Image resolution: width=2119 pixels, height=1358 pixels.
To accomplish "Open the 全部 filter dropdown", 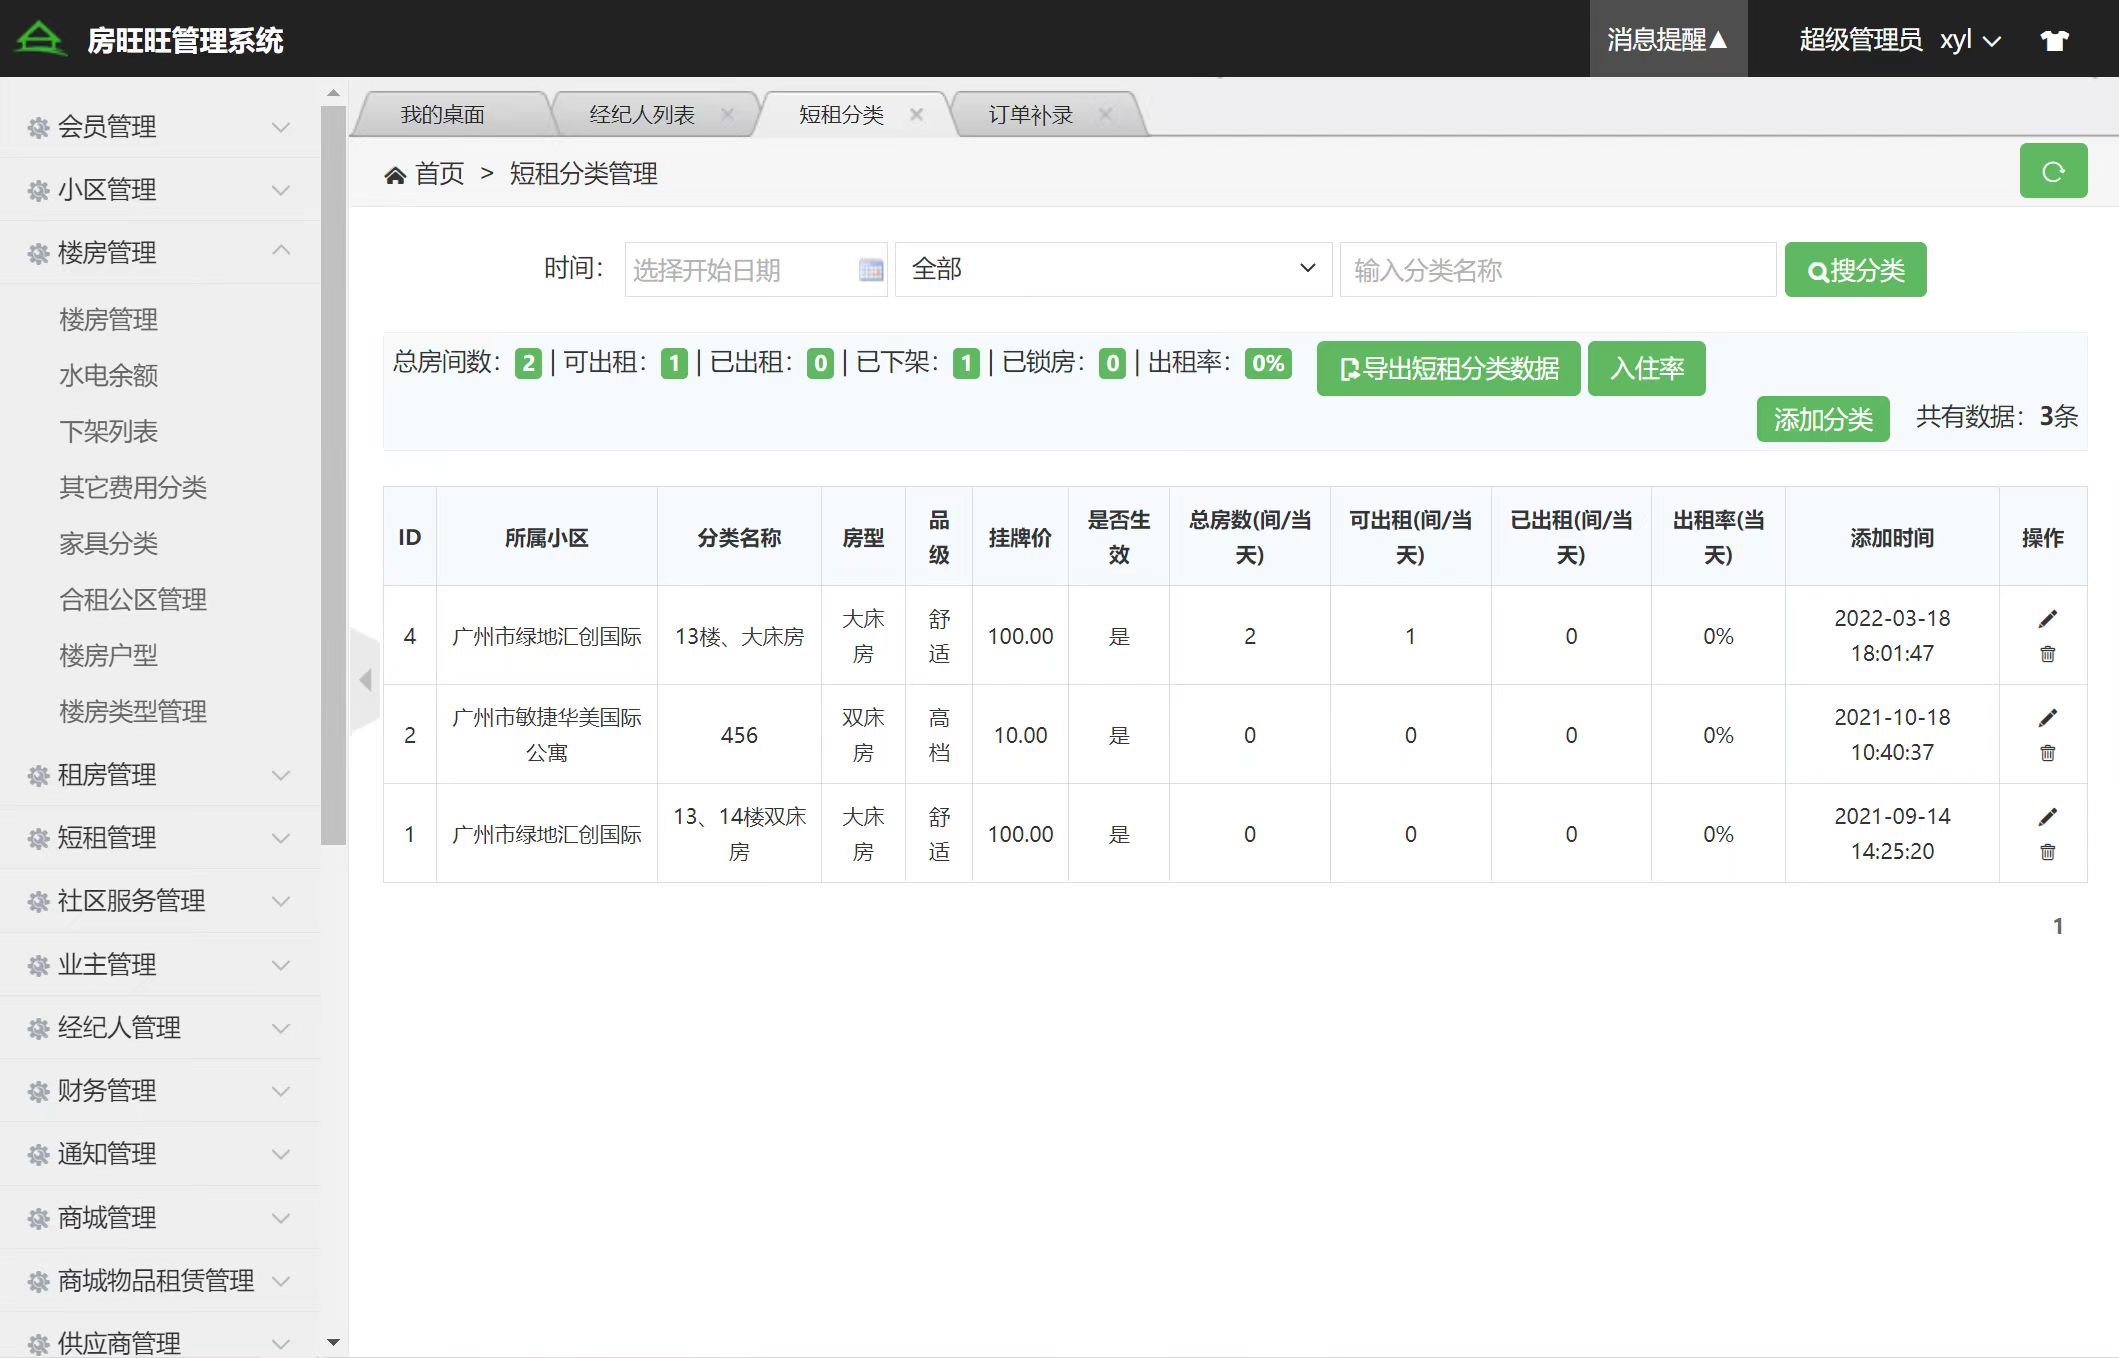I will pos(1113,269).
